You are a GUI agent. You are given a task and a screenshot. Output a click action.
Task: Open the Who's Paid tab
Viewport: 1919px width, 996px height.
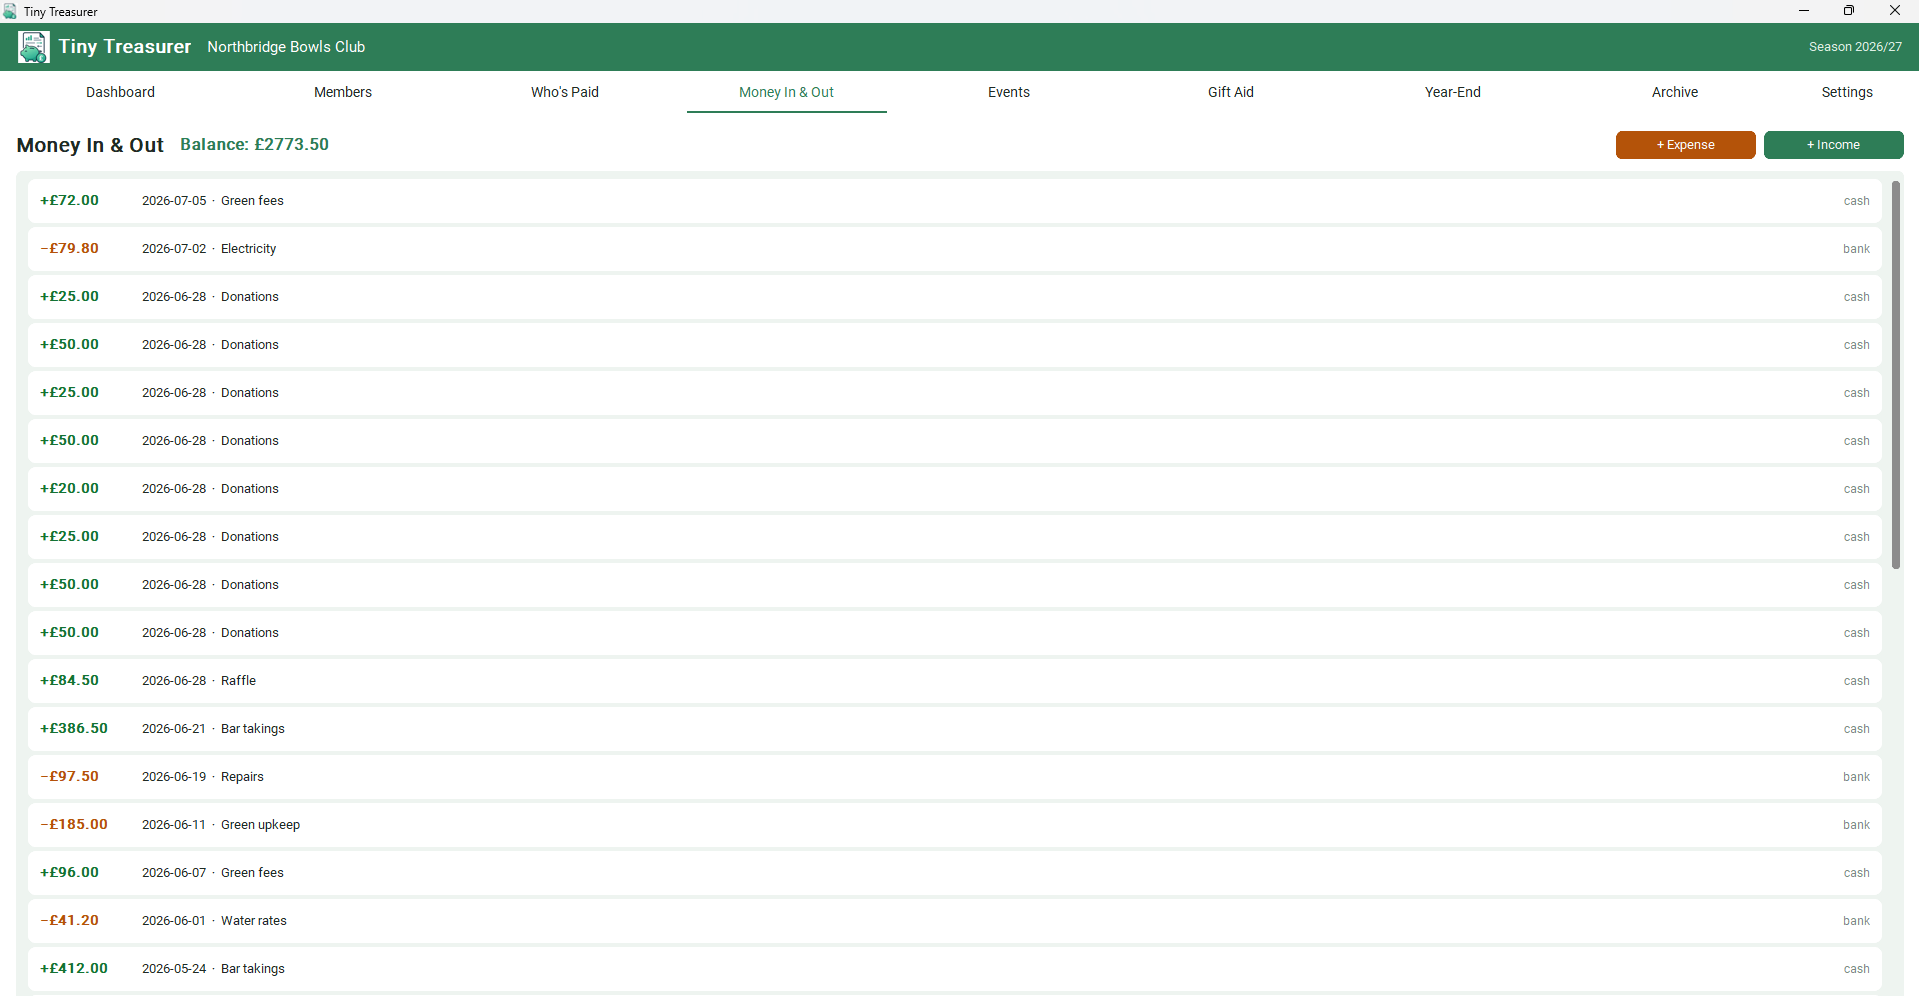(x=565, y=92)
